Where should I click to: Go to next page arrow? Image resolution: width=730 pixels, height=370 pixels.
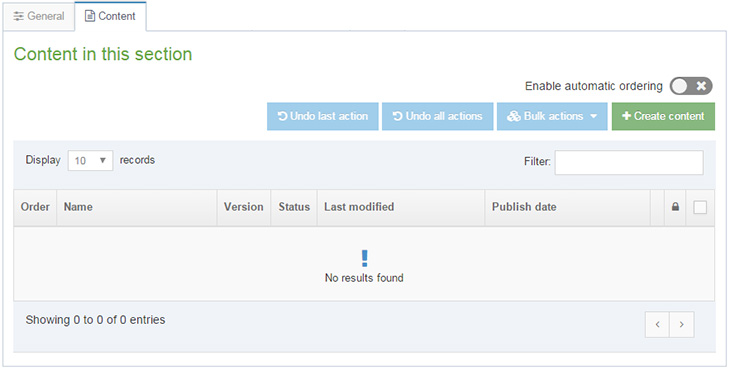tap(682, 324)
